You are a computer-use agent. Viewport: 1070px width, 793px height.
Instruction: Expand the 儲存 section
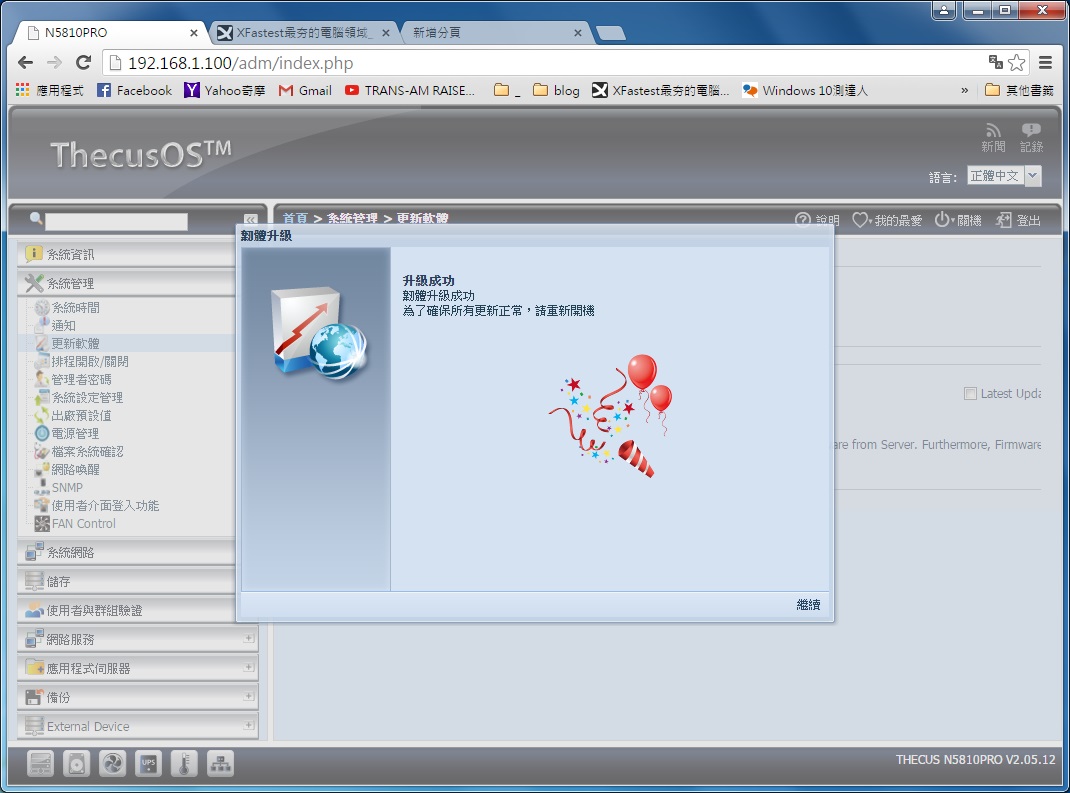pyautogui.click(x=126, y=581)
